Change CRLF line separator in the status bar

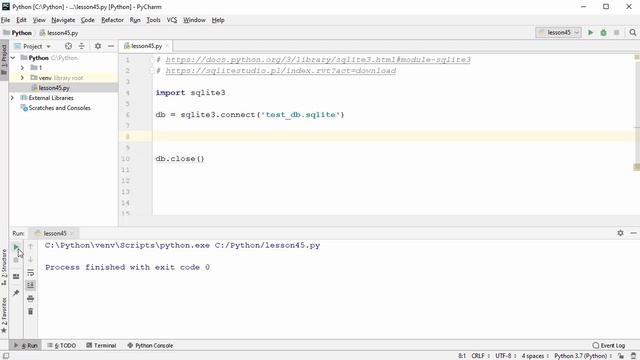pyautogui.click(x=480, y=356)
